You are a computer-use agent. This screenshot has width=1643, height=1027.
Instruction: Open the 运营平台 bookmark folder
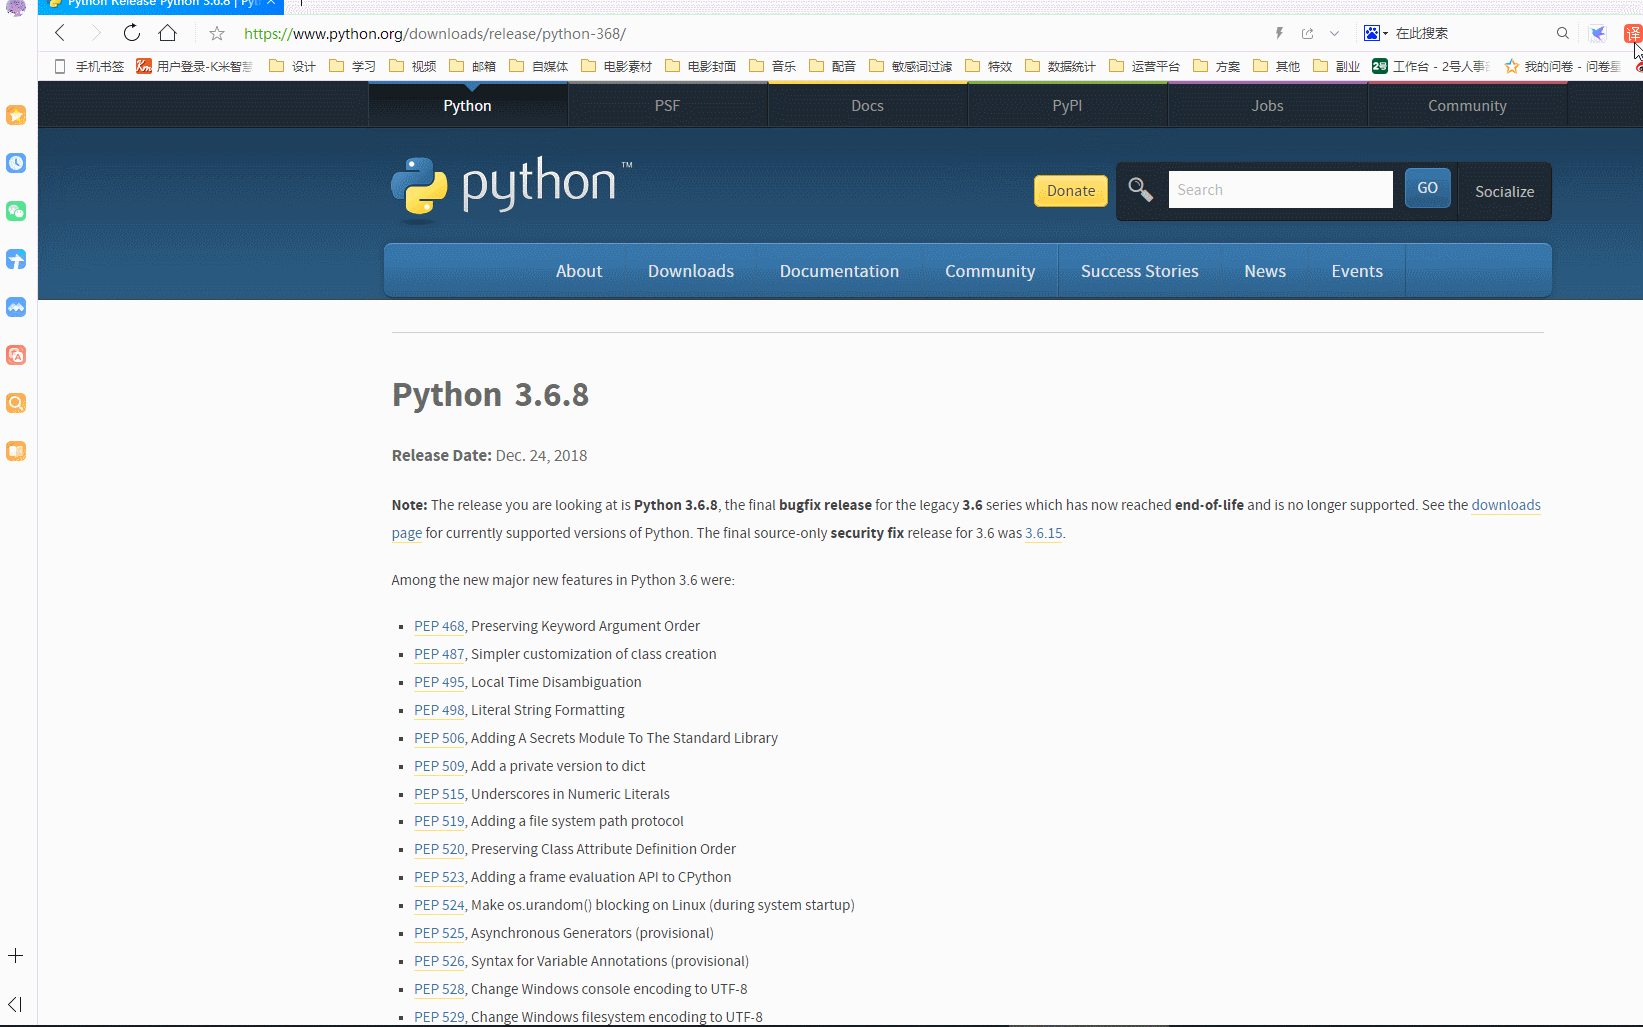click(1144, 66)
